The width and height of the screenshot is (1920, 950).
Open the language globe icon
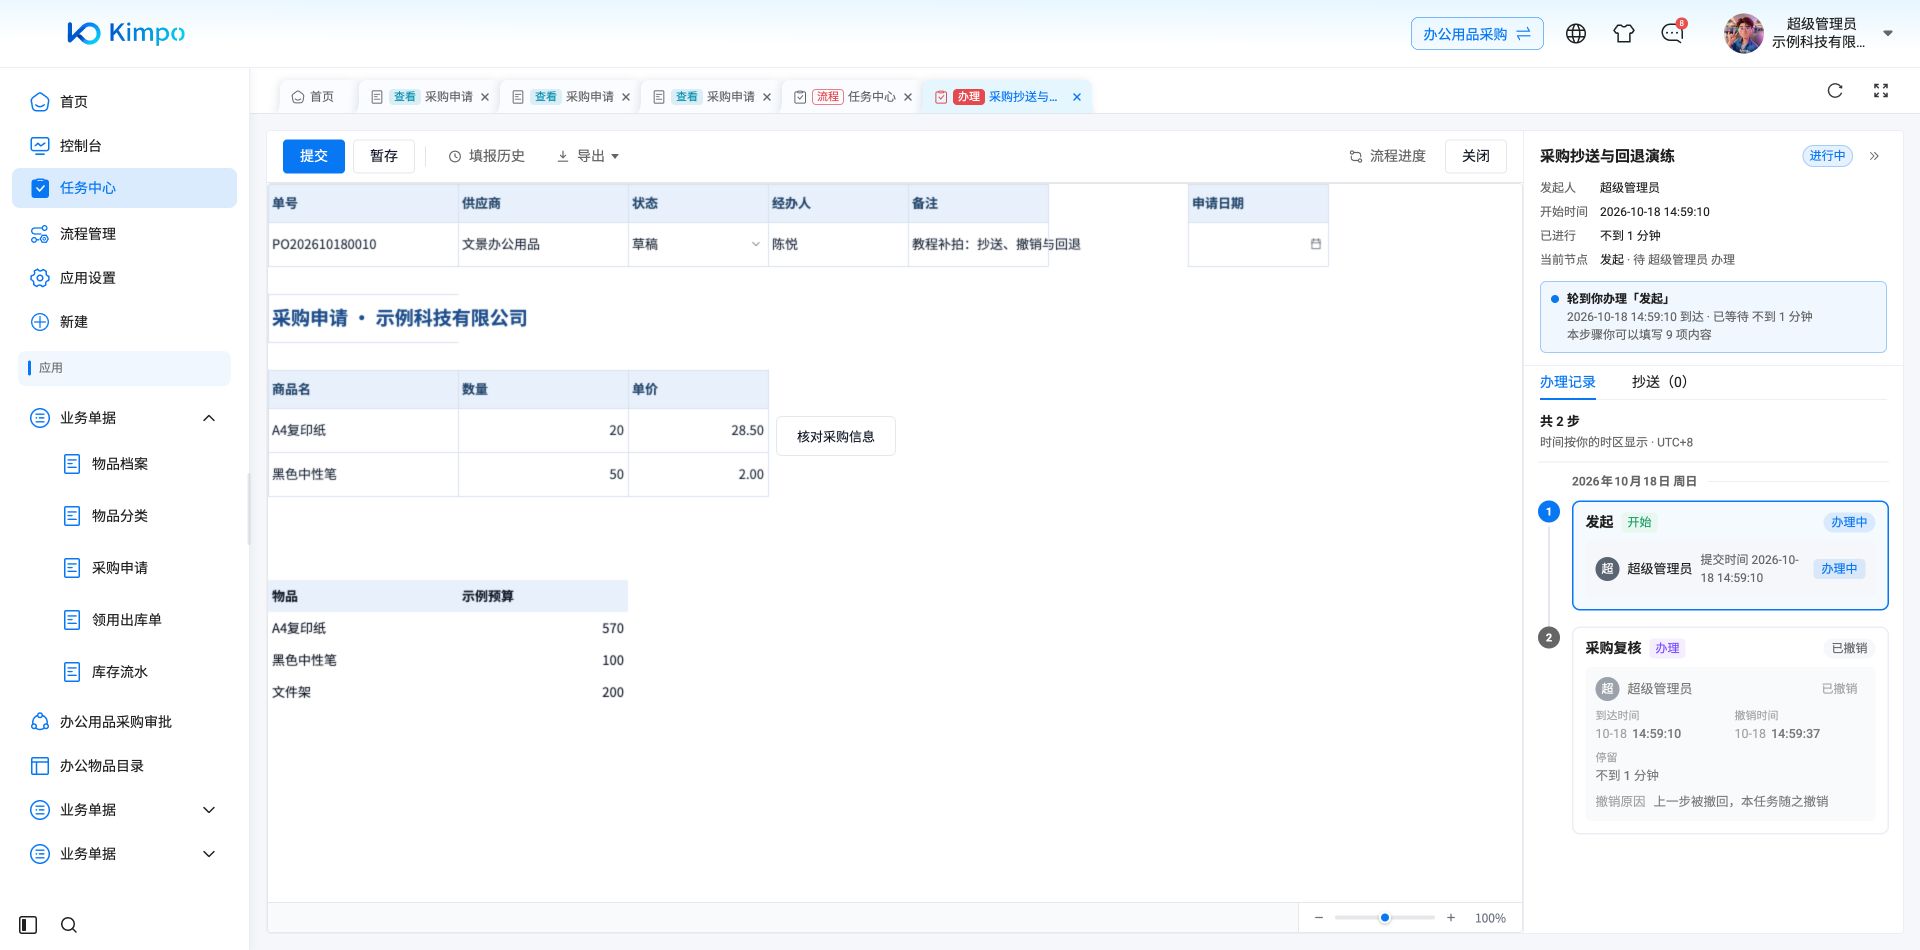[x=1576, y=34]
